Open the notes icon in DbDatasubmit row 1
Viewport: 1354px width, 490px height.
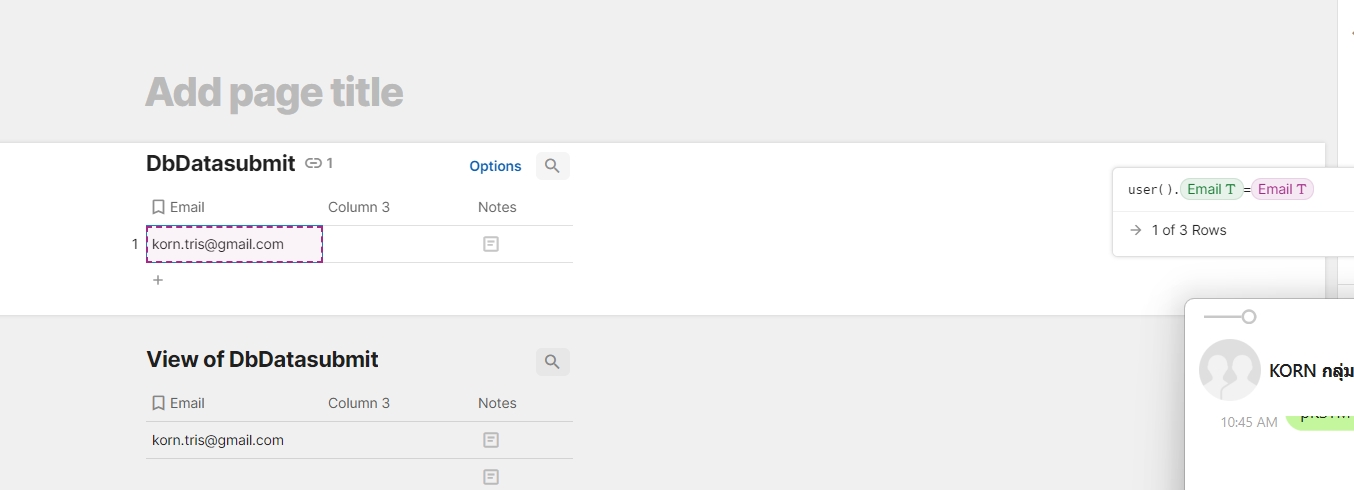coord(490,244)
